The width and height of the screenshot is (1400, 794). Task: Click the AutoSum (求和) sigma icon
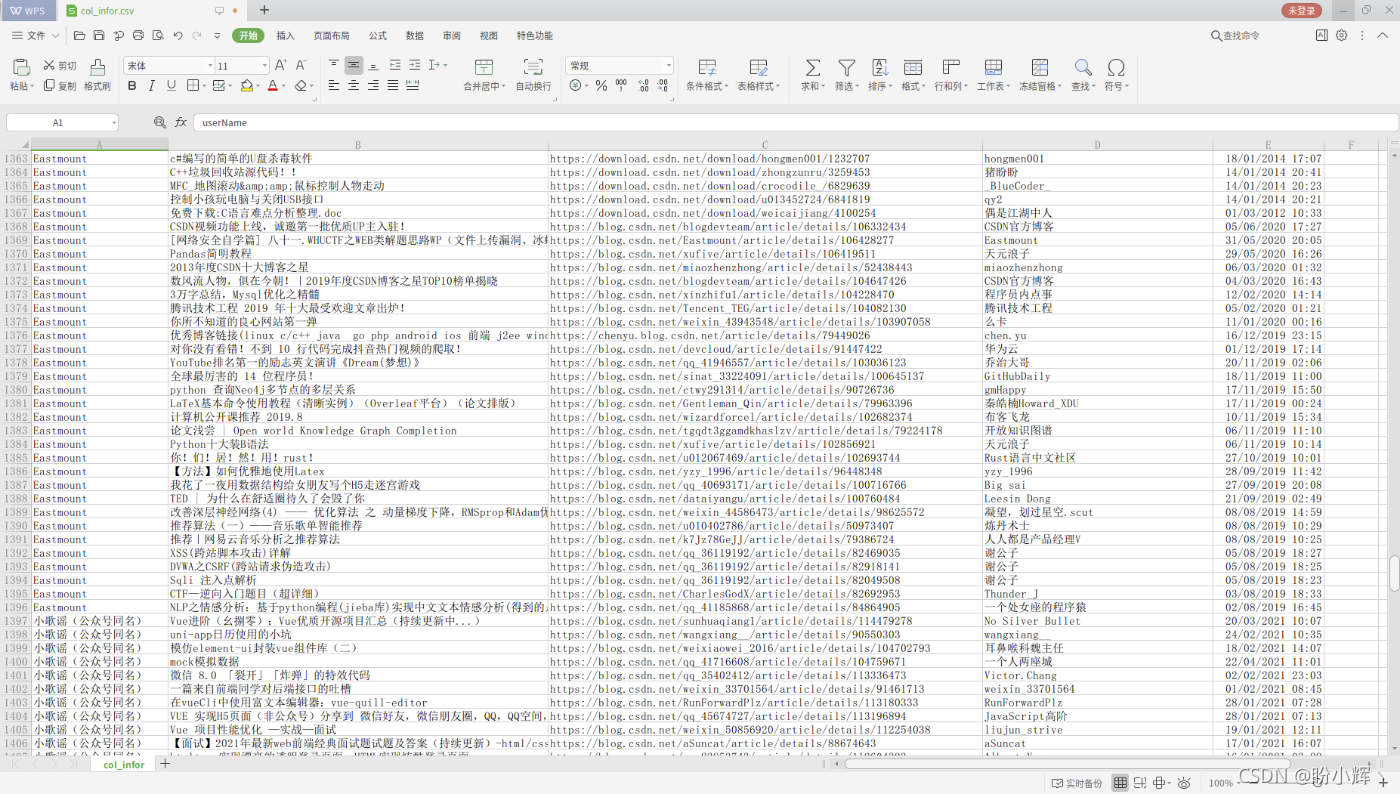pyautogui.click(x=812, y=68)
